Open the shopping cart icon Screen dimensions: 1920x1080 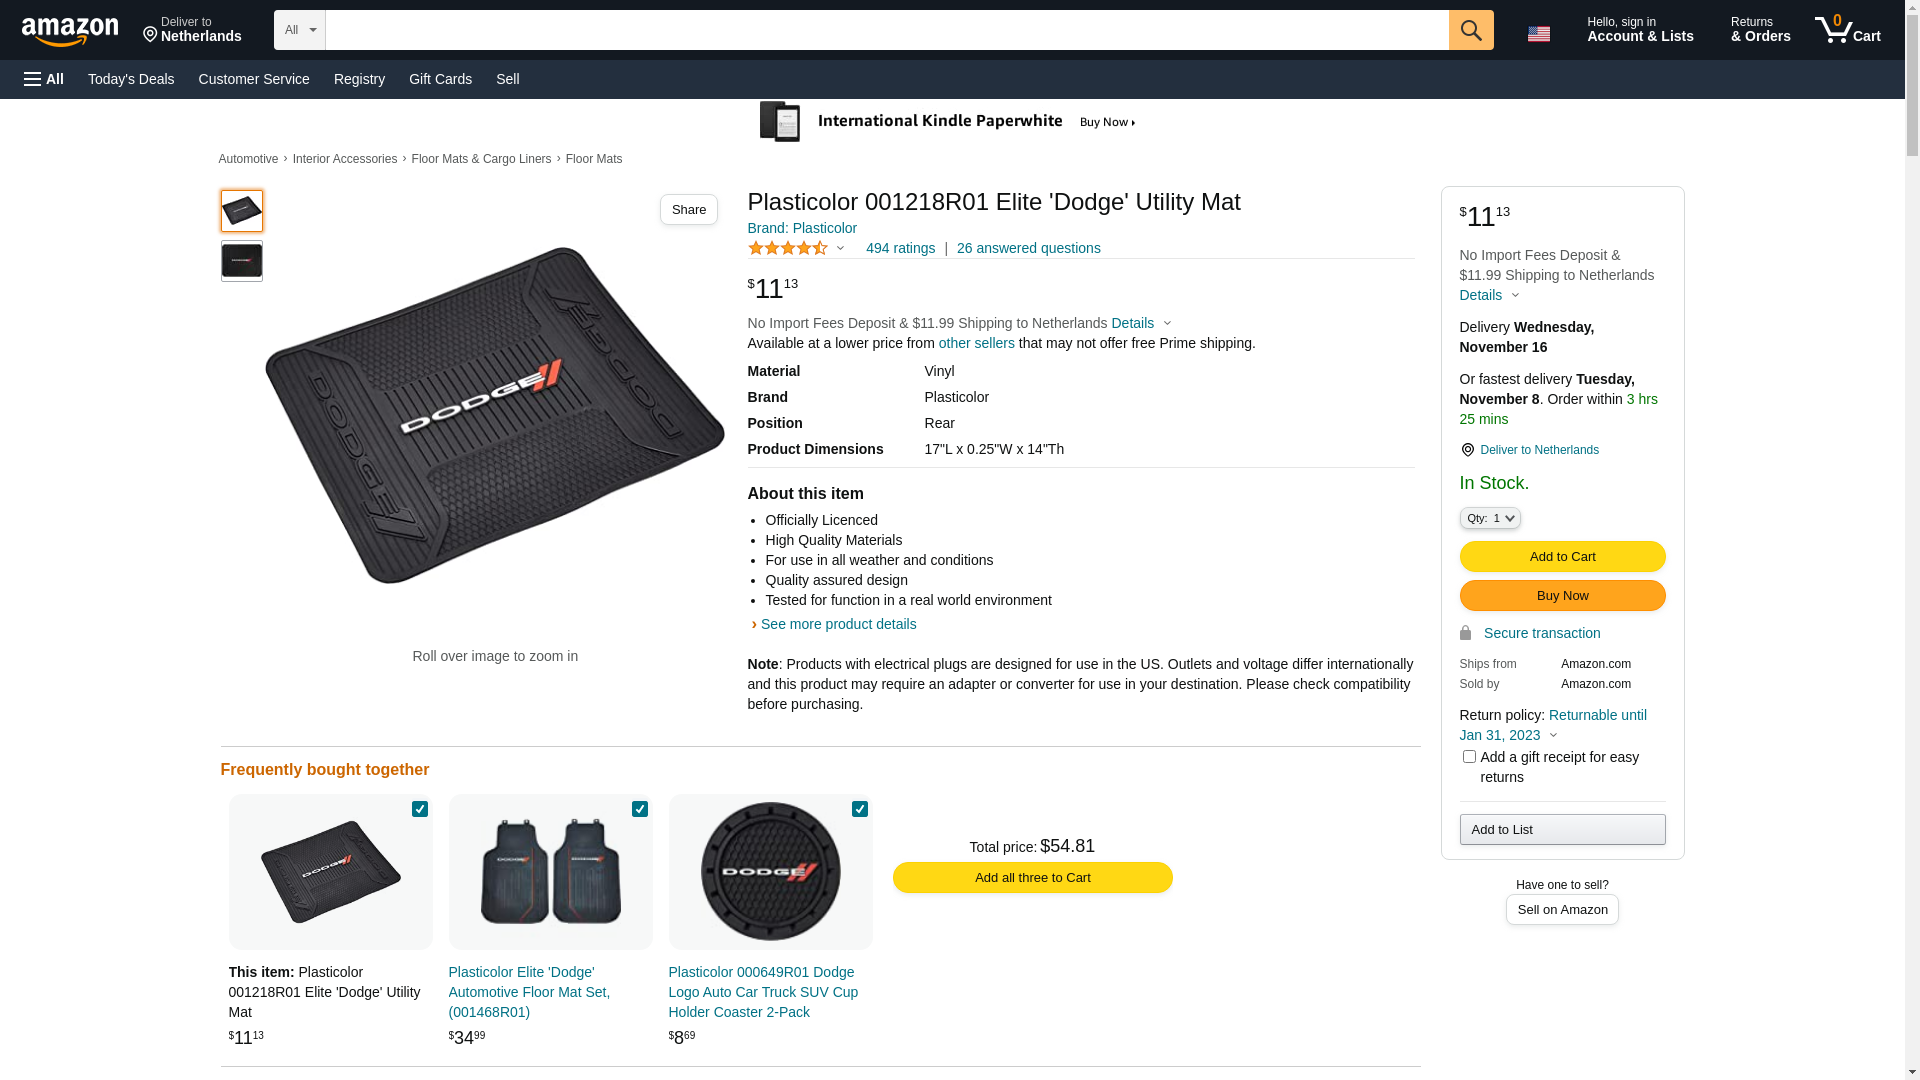coord(1846,30)
